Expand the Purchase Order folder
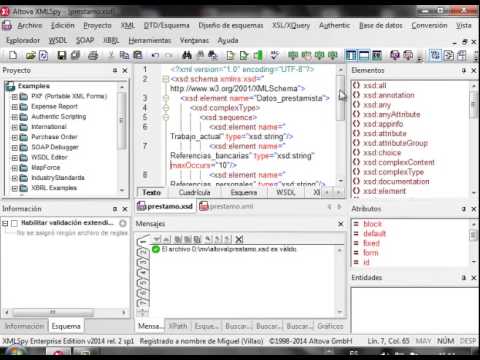480x360 pixels. (14, 137)
